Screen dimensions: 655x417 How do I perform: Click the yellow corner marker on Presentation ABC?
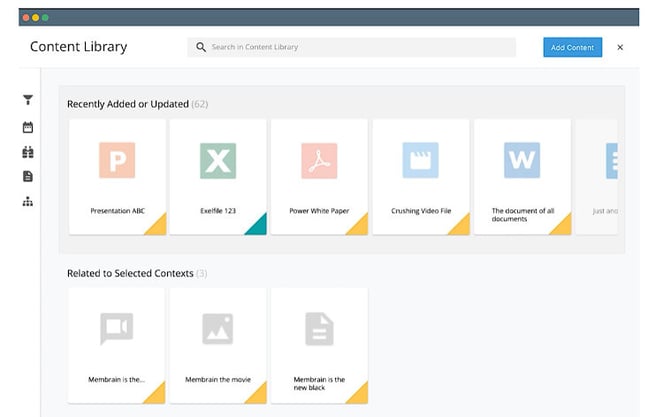(x=157, y=226)
